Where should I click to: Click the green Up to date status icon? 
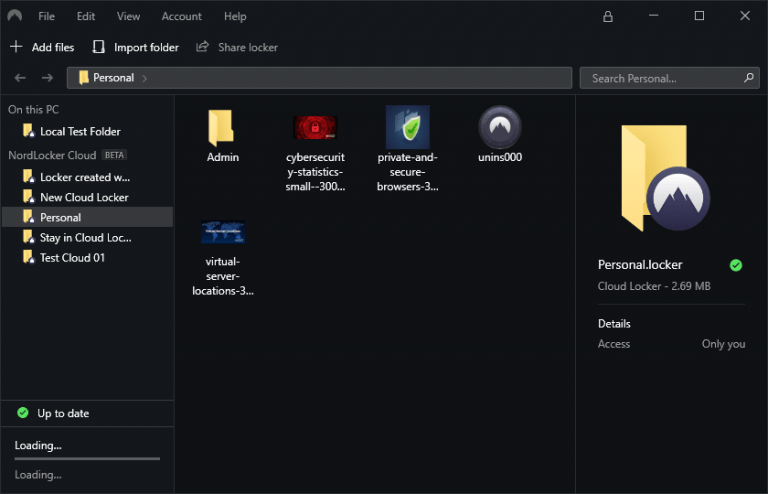[x=23, y=413]
